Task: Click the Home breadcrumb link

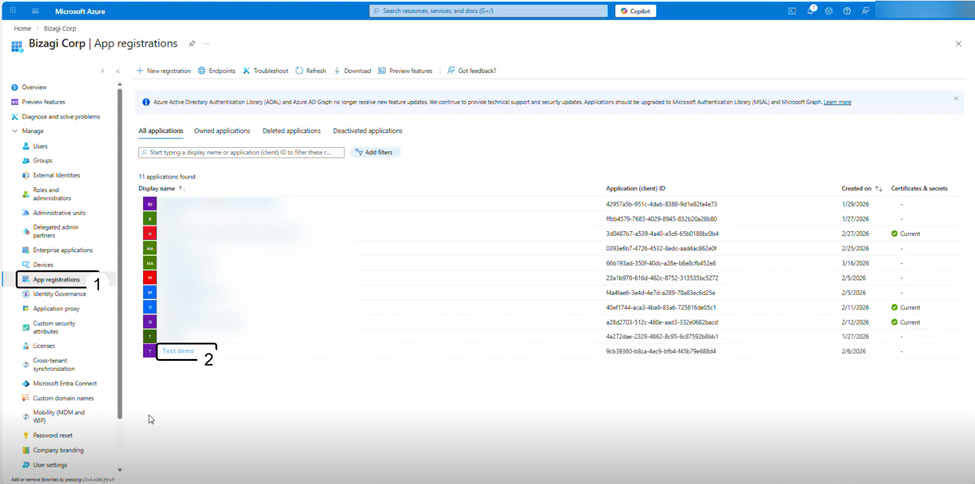Action: pos(22,29)
